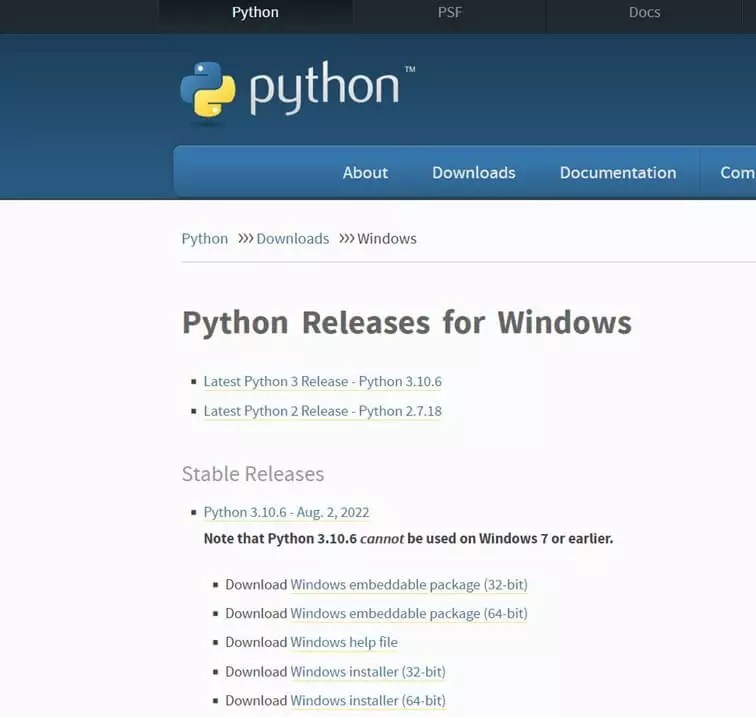Go to Downloads breadcrumb link
Screen dimensions: 756x717
pos(293,239)
